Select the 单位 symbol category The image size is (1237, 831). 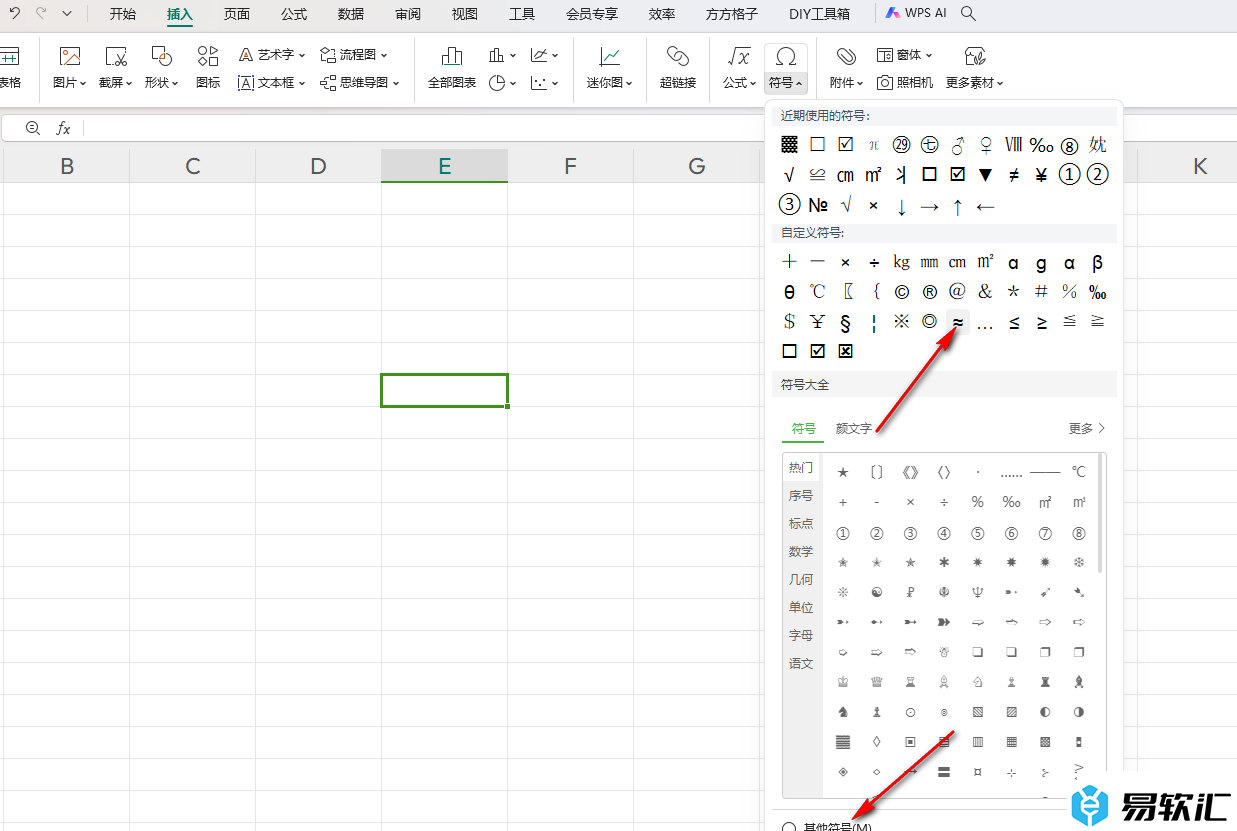click(x=801, y=607)
